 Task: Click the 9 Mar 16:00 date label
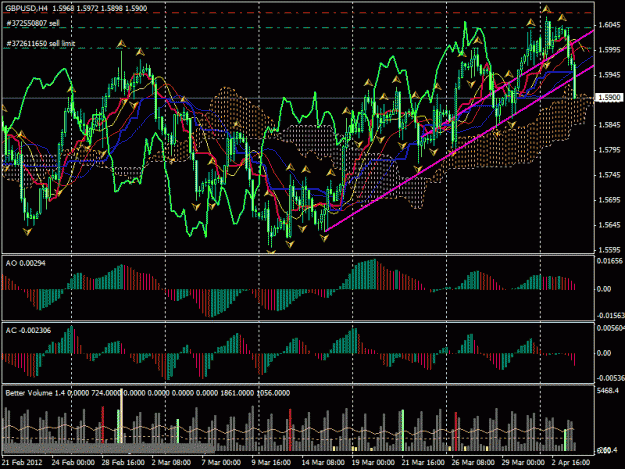(271, 462)
